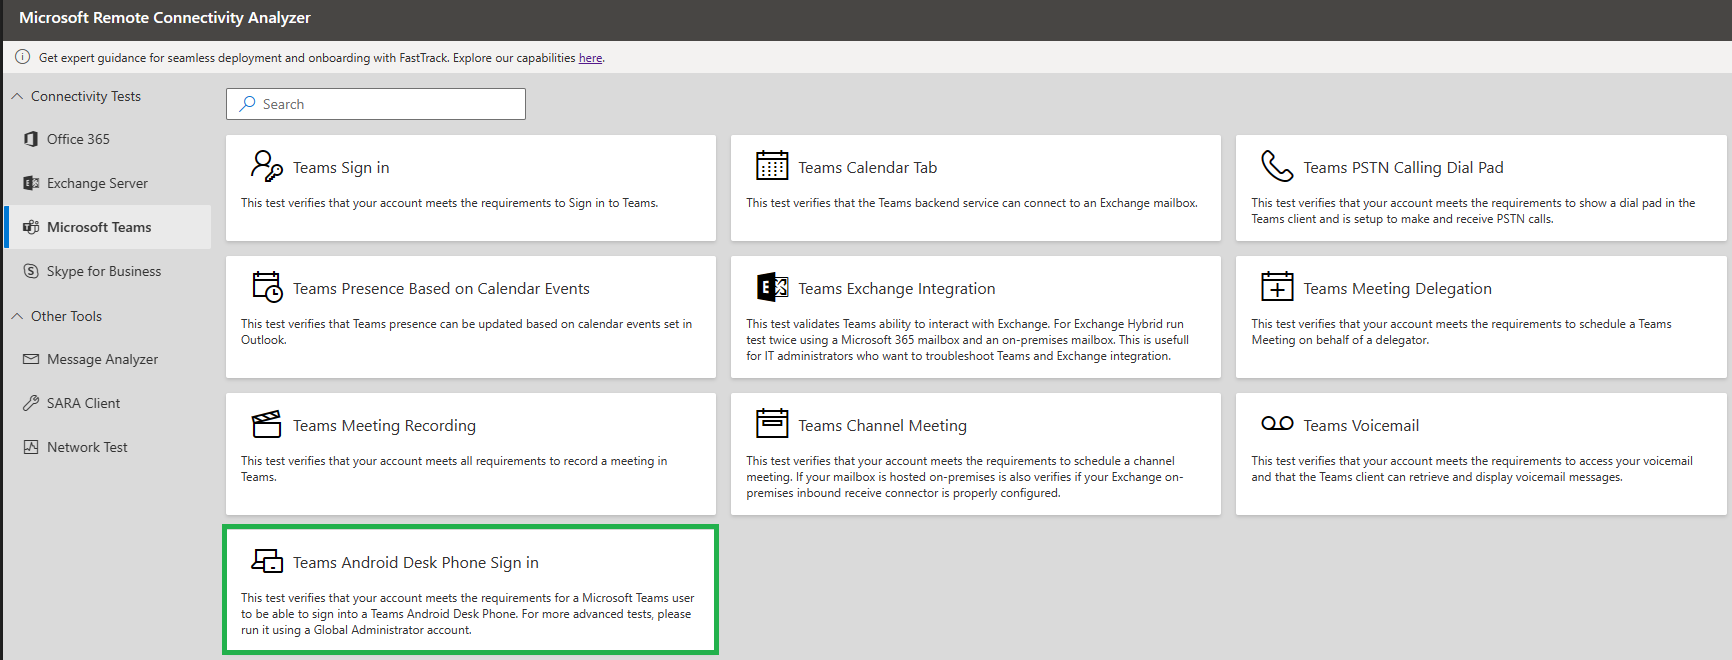Click the Connectivity Tests header label
The width and height of the screenshot is (1732, 660).
[x=86, y=96]
